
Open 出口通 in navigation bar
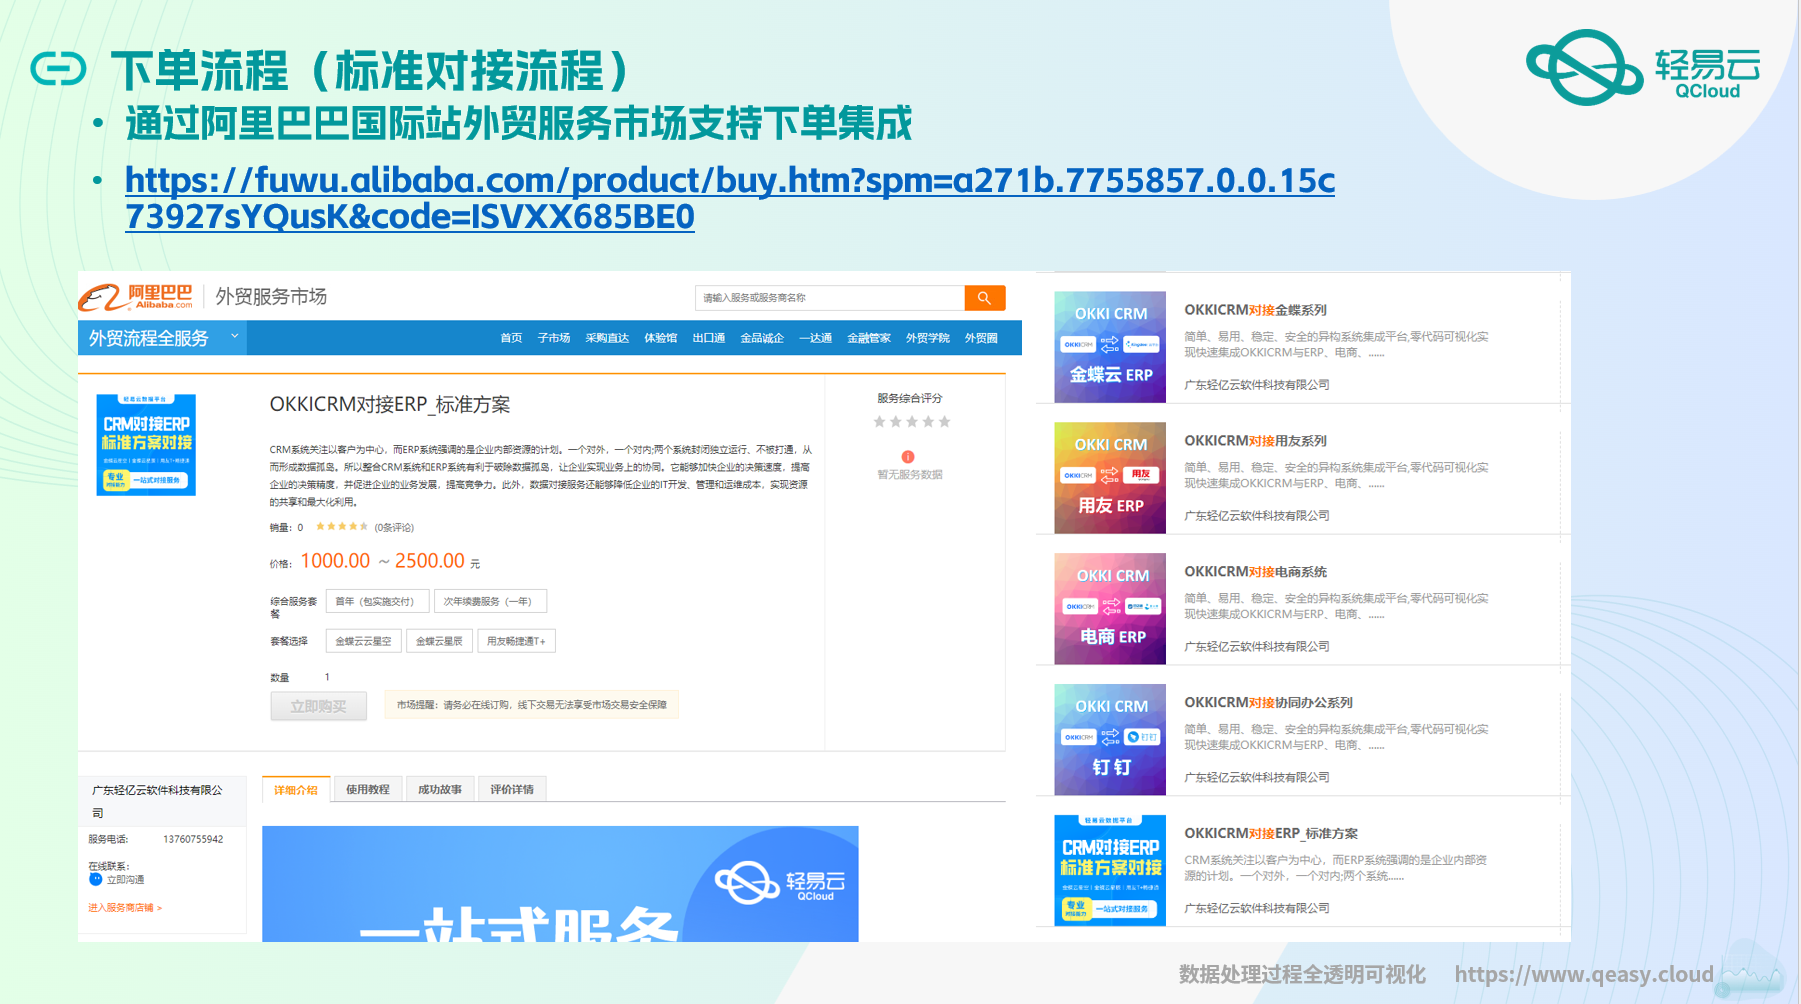pyautogui.click(x=709, y=338)
